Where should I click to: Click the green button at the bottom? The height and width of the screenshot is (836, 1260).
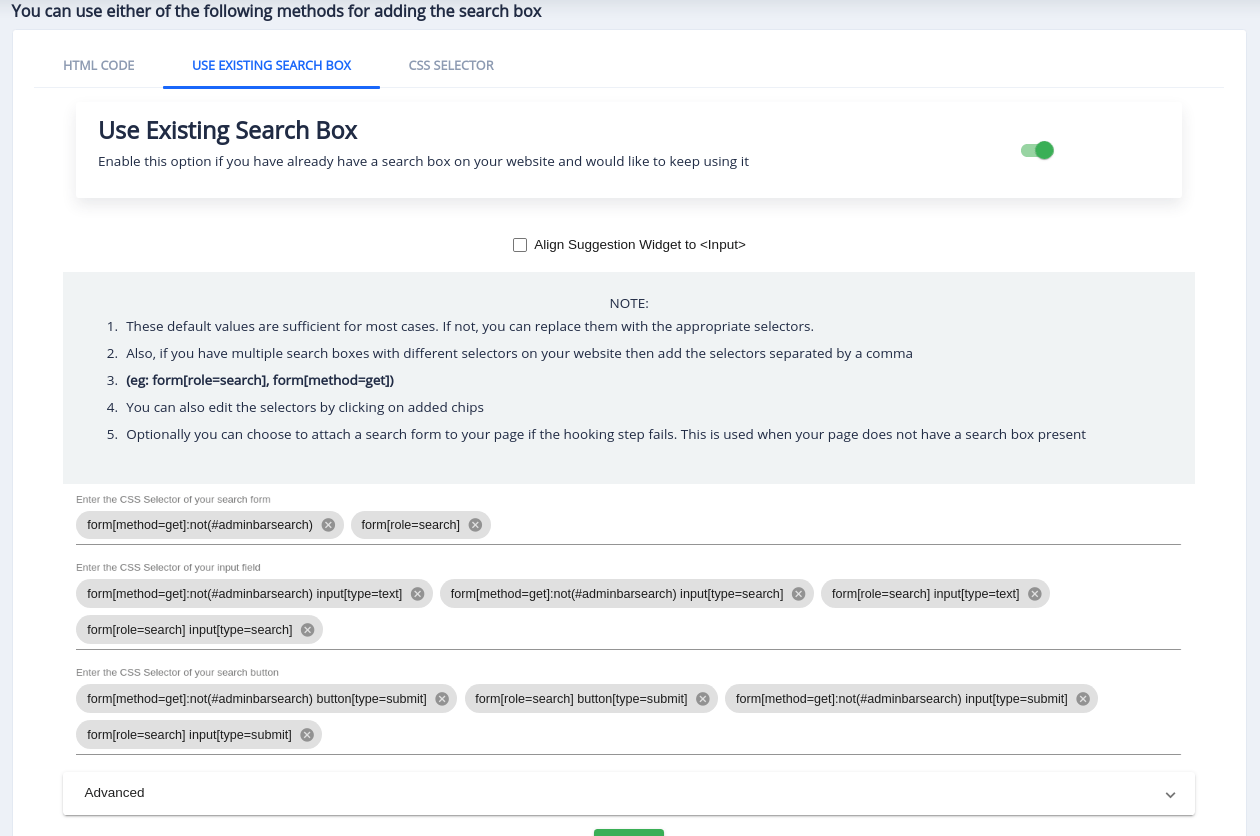click(x=629, y=833)
